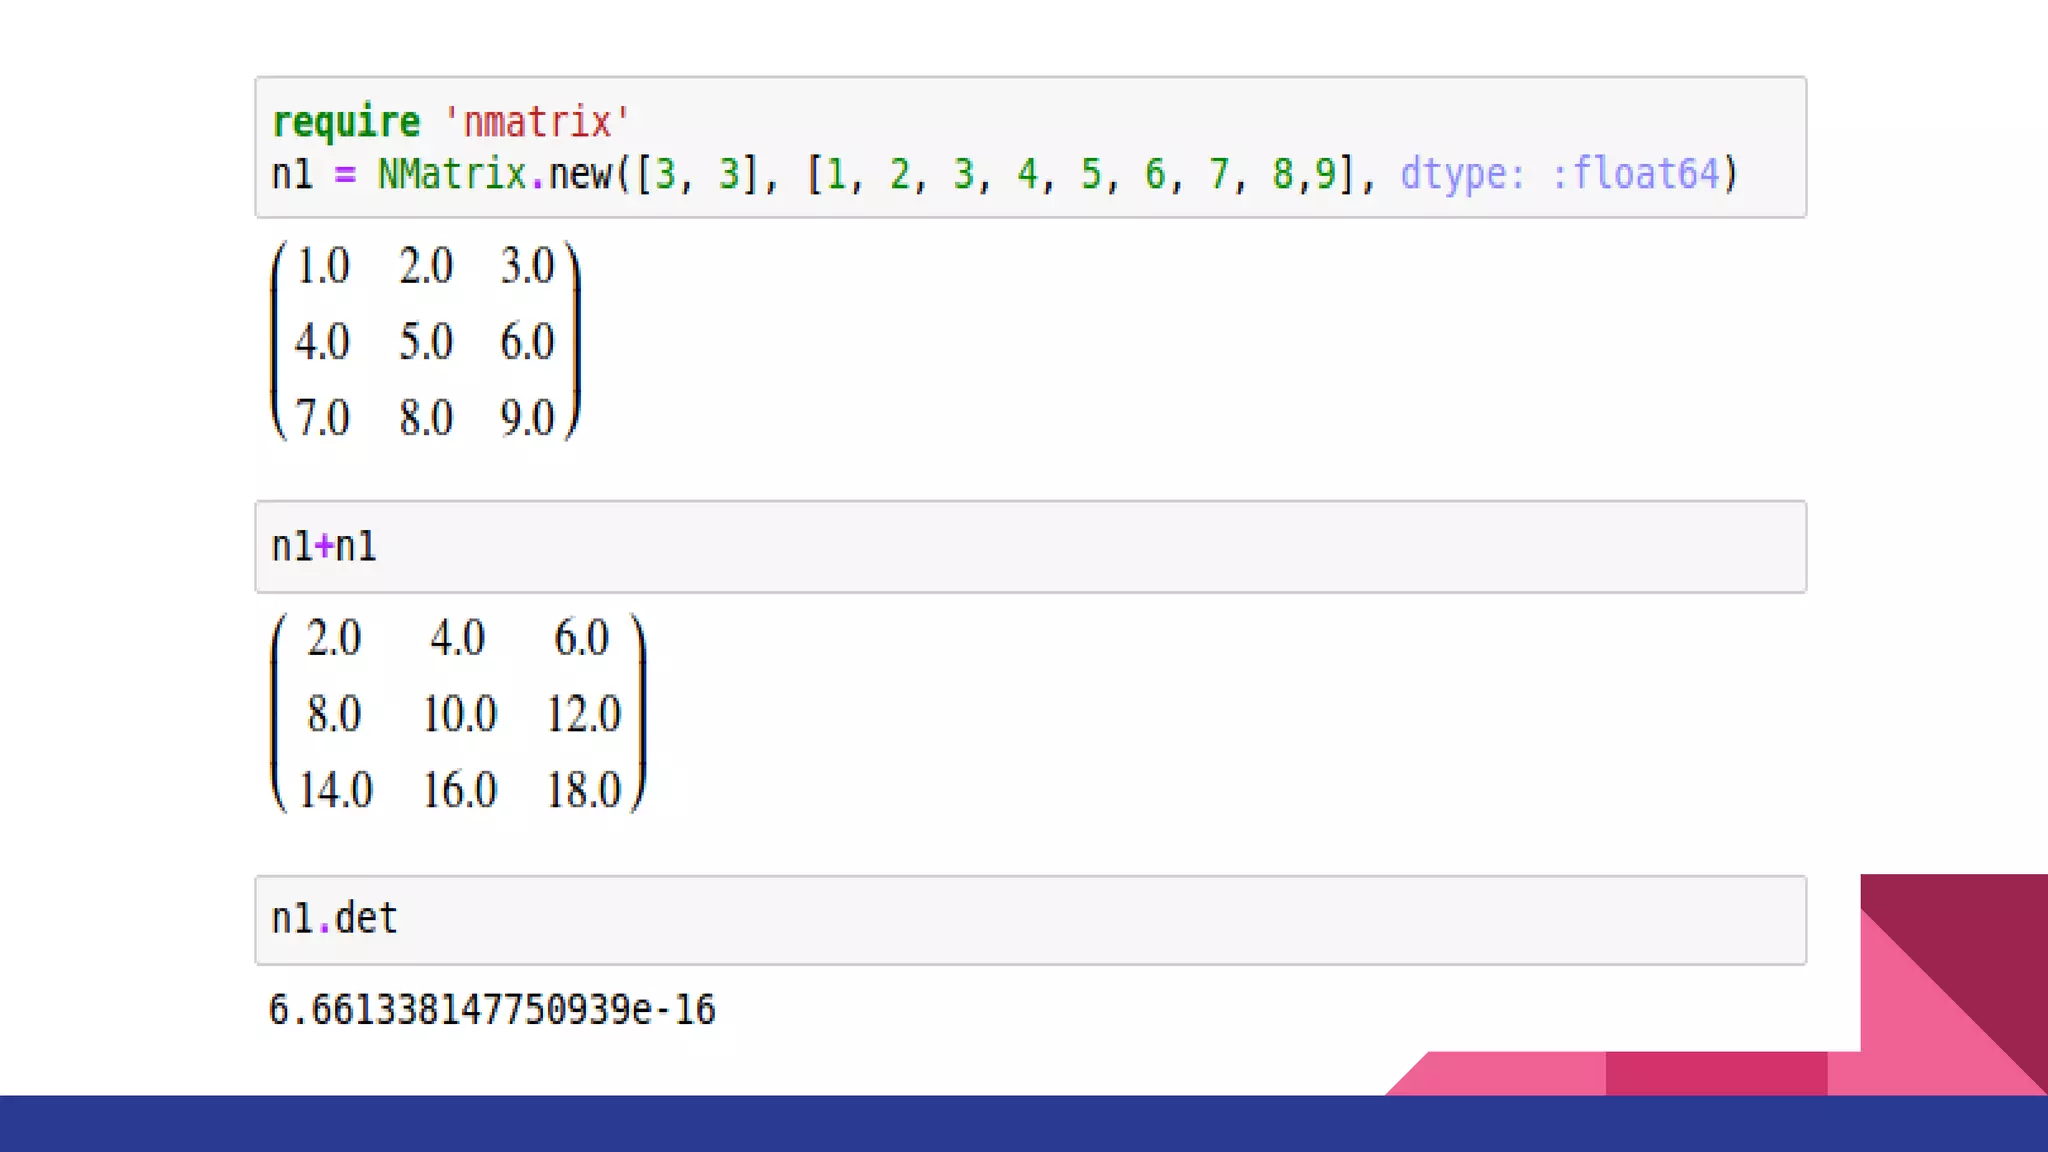
Task: Click the 10.0 entry in sum matrix
Action: coord(459,715)
